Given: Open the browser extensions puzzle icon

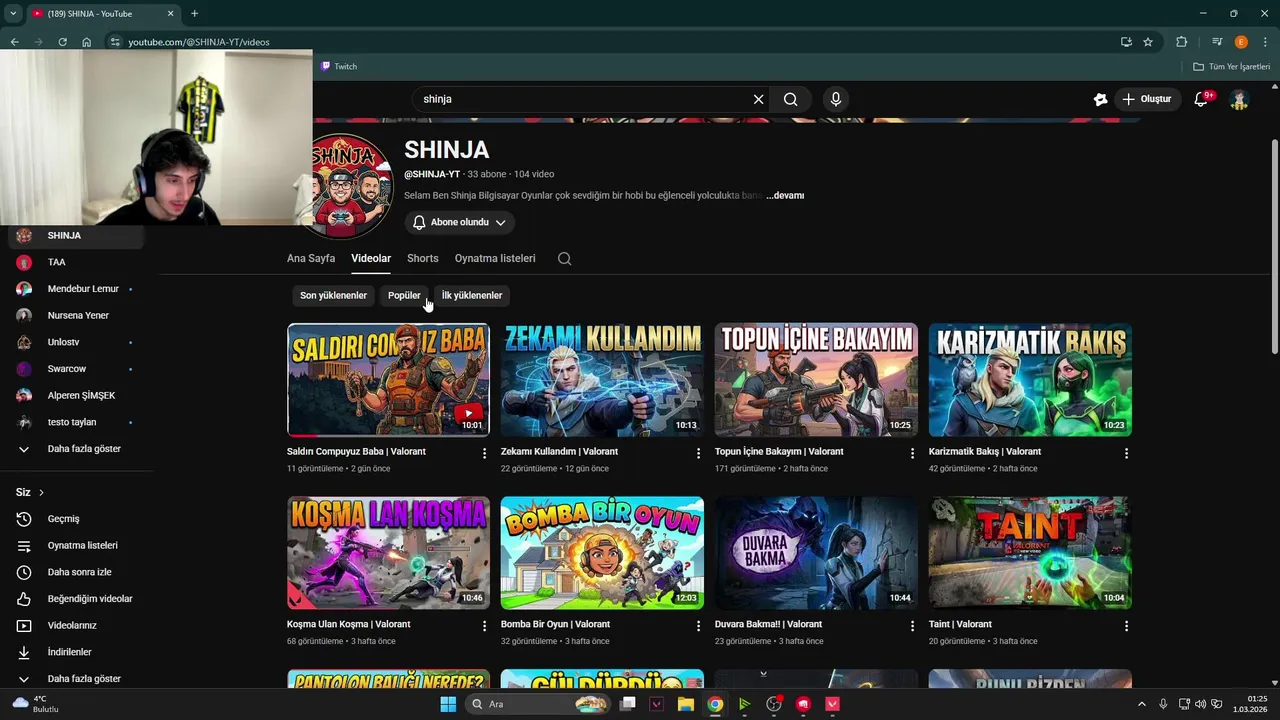Looking at the screenshot, I should tap(1182, 42).
